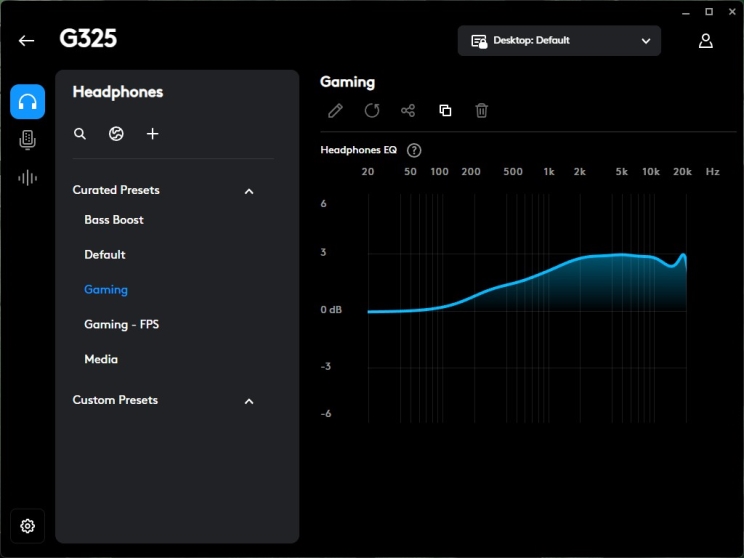Open the headphones tab in the sidebar
This screenshot has height=558, width=744.
pos(28,102)
